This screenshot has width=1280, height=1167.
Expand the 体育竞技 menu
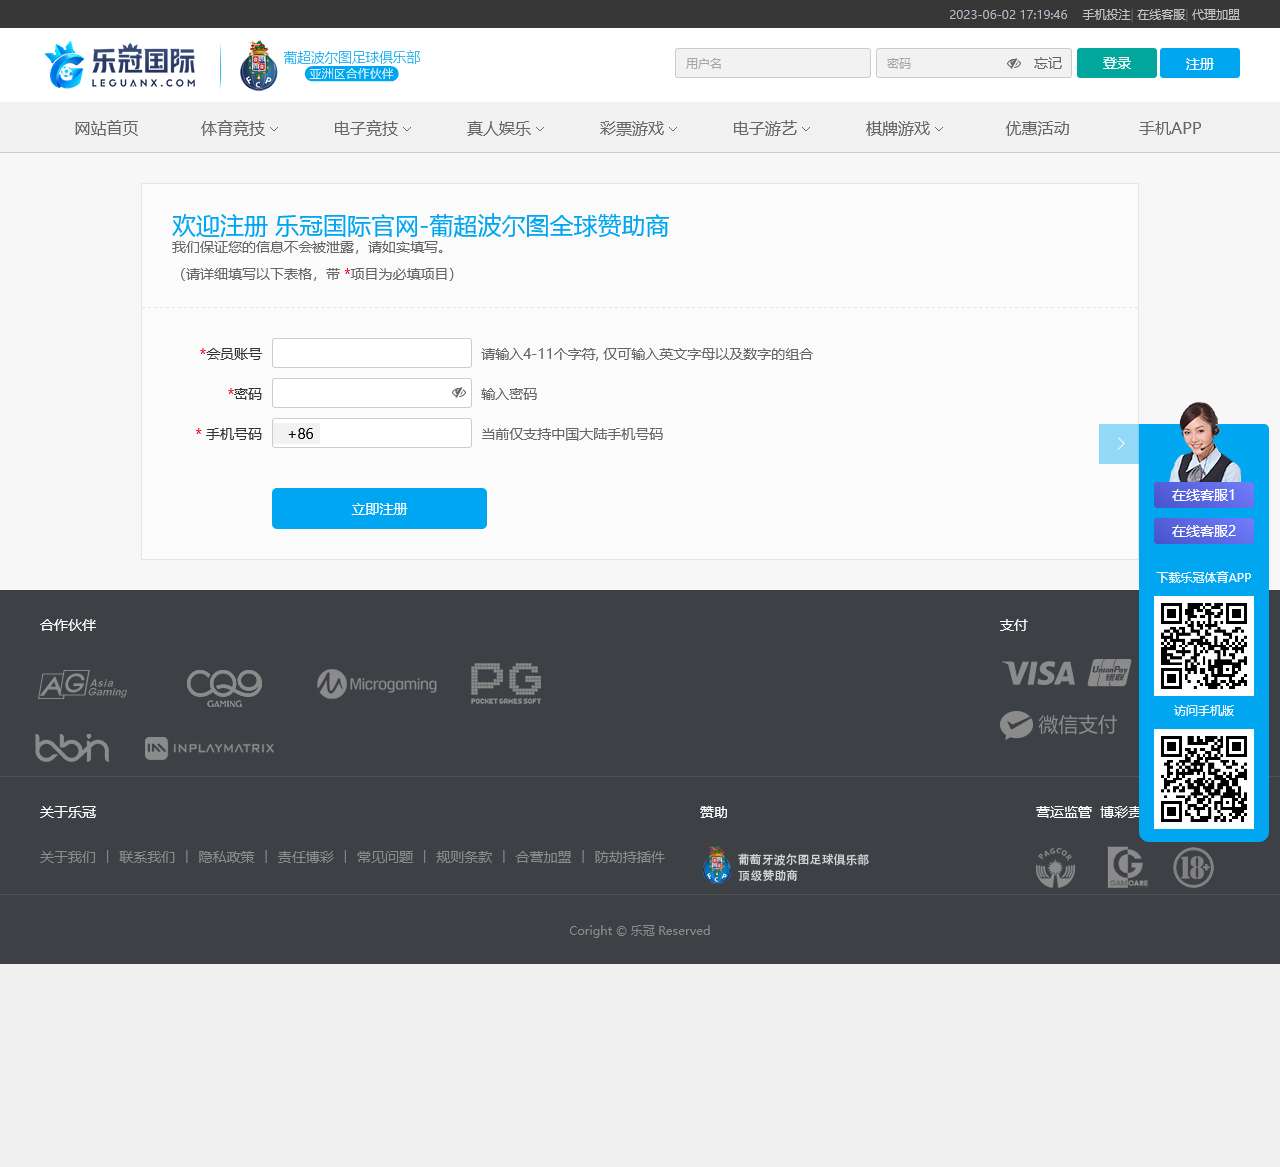[x=239, y=128]
